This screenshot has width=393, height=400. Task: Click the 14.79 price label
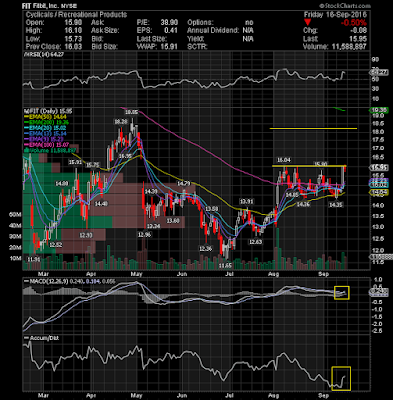coord(183,183)
